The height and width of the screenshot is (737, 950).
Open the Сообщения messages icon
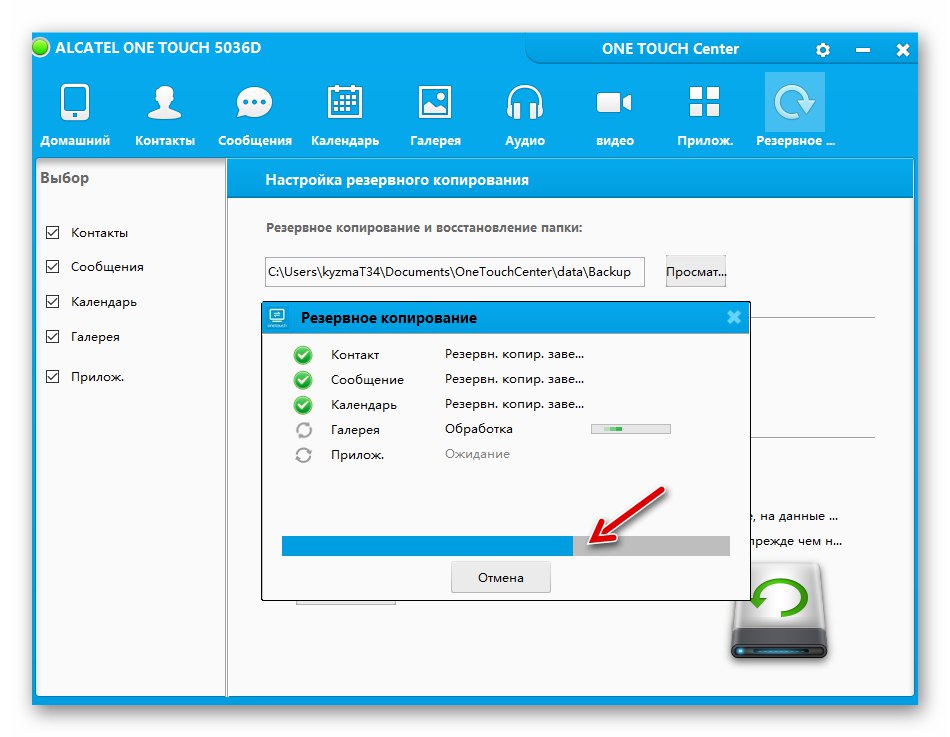point(254,103)
